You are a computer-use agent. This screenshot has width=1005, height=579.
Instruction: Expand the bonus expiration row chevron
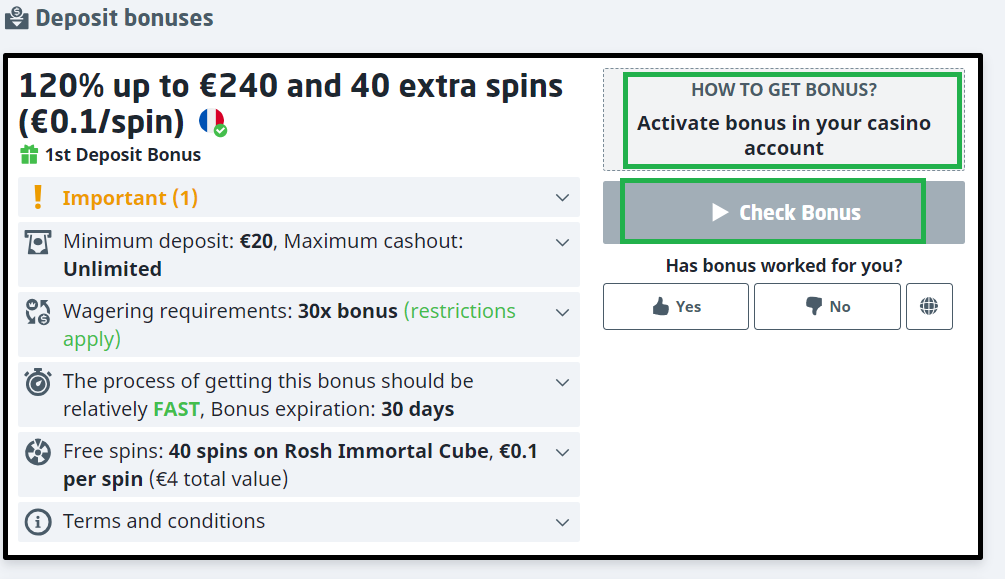point(562,382)
